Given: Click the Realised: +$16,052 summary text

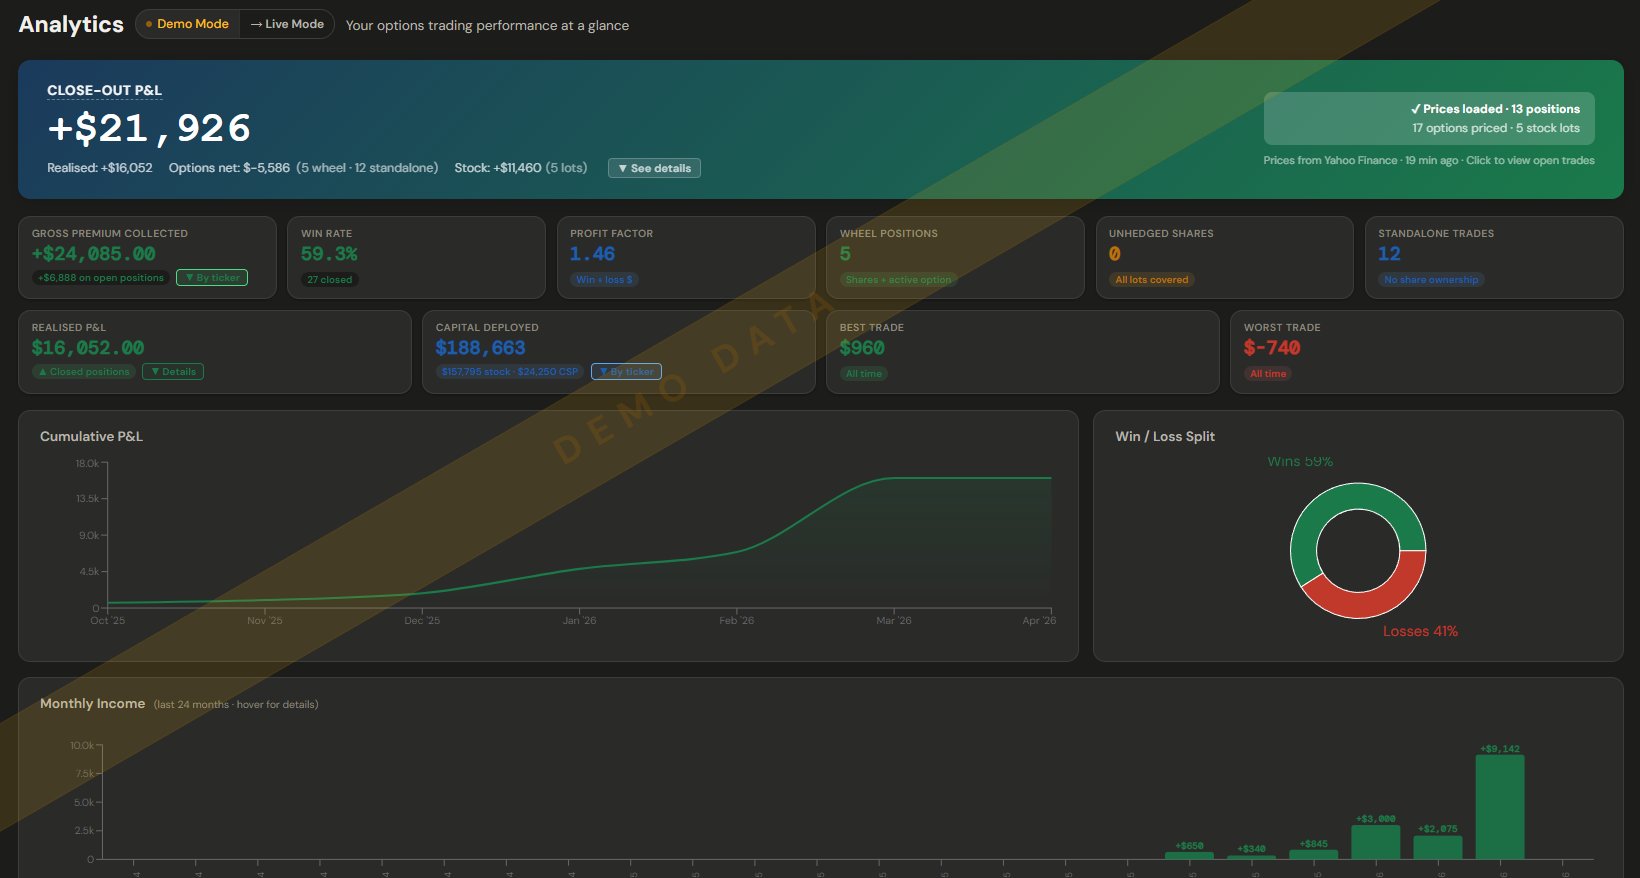Looking at the screenshot, I should tap(100, 168).
